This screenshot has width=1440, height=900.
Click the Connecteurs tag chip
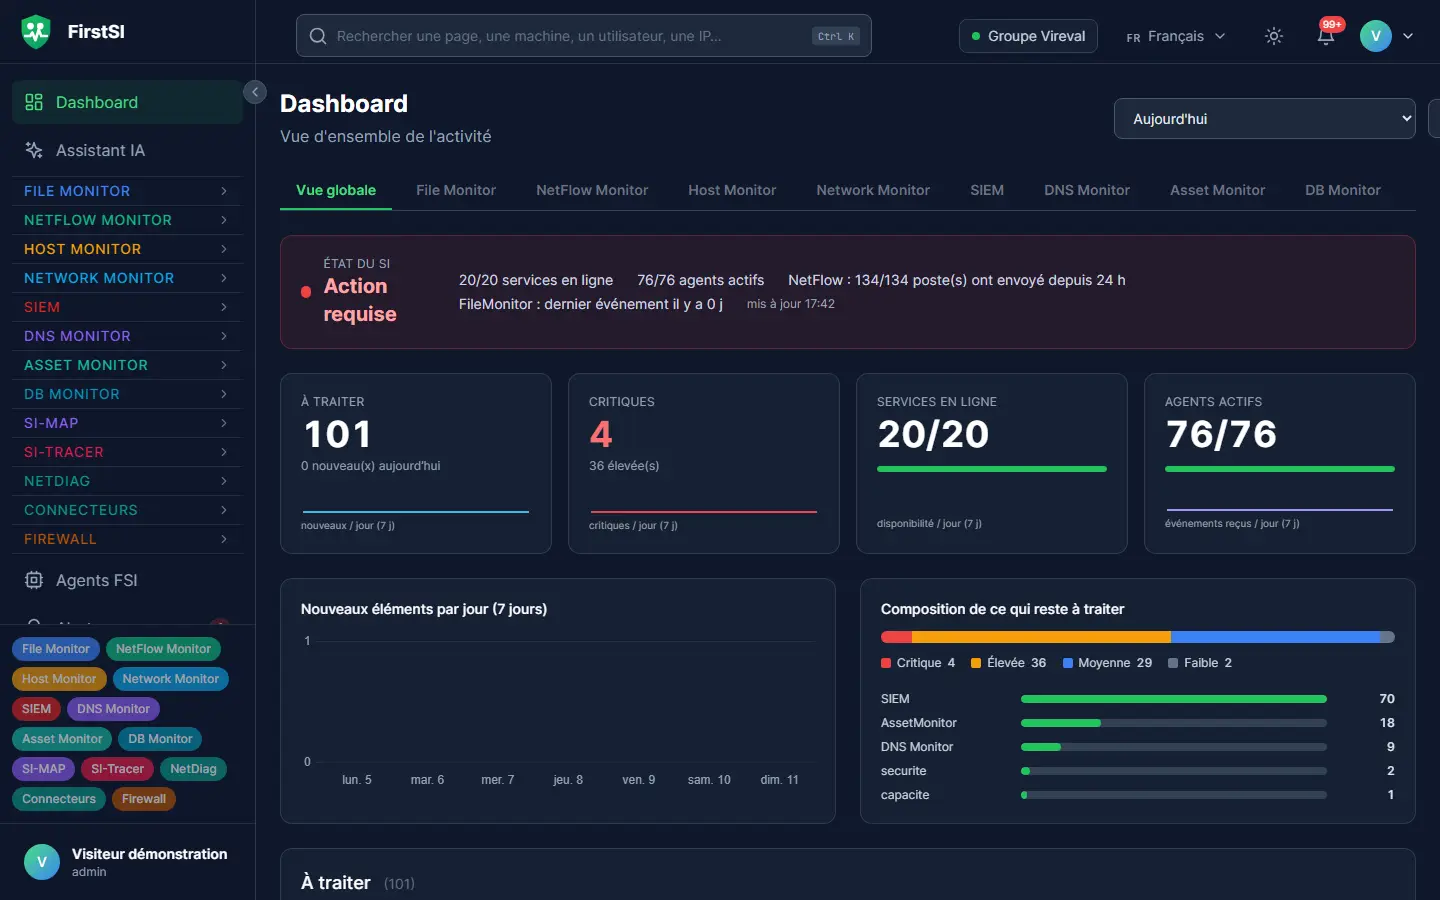coord(59,799)
